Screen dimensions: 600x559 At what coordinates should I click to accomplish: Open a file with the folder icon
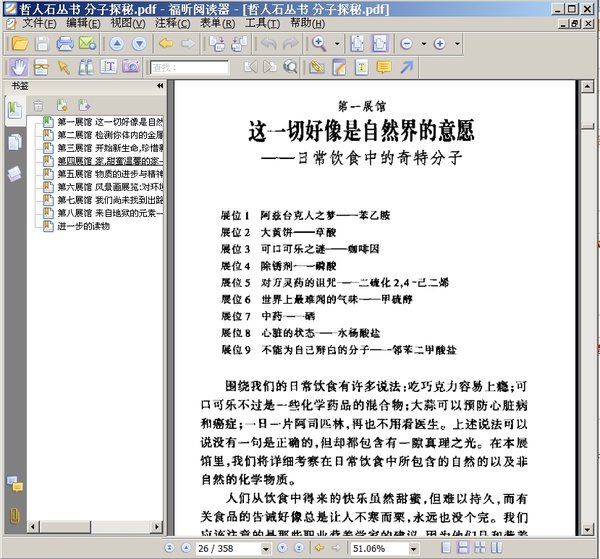[x=20, y=44]
